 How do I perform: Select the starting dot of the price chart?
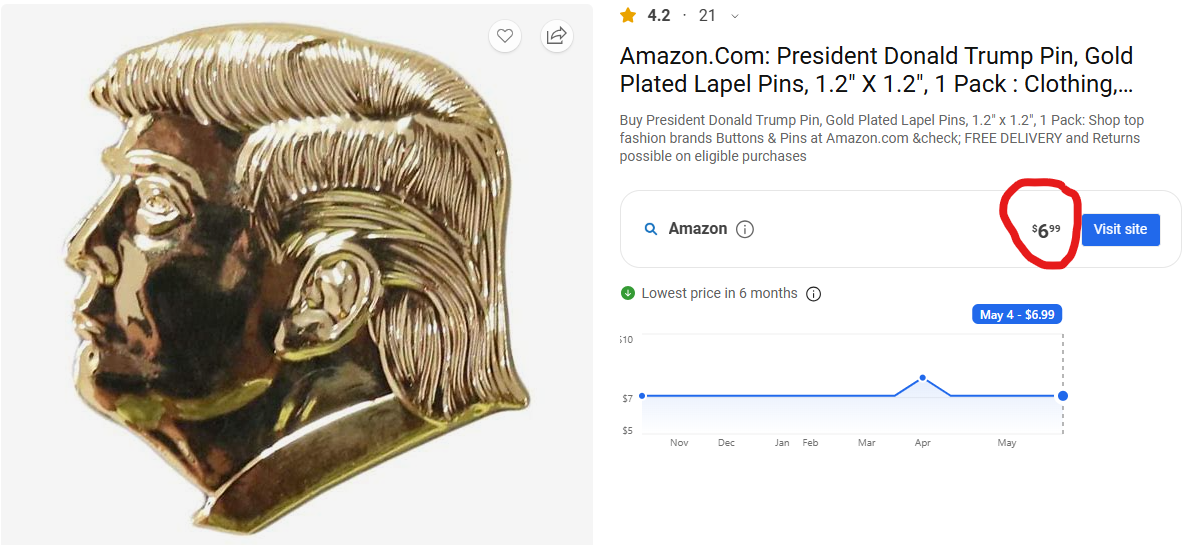pyautogui.click(x=642, y=396)
